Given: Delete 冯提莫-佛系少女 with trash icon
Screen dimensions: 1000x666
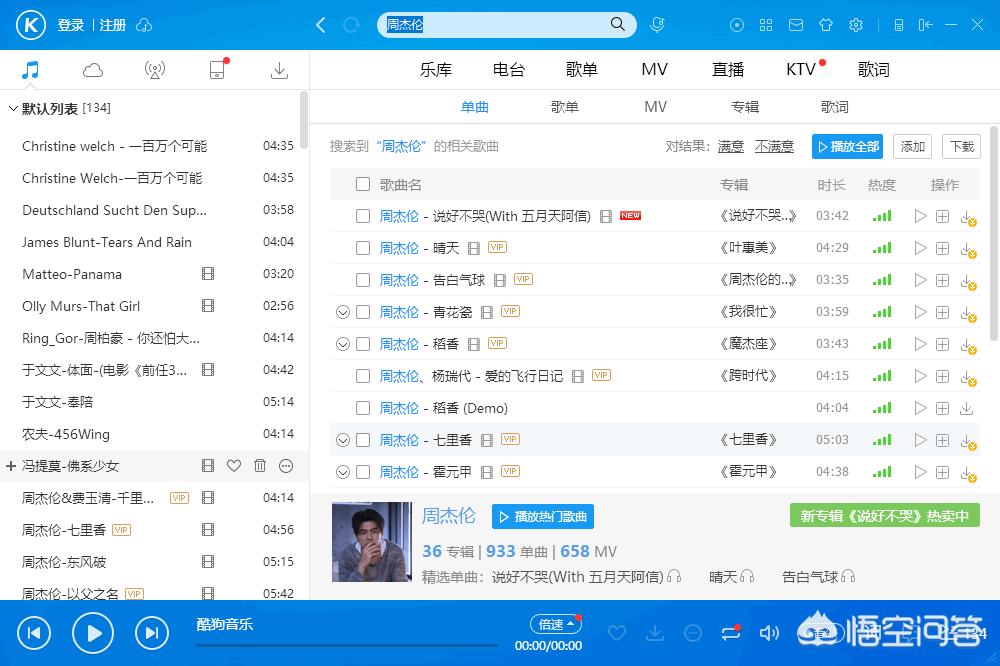Looking at the screenshot, I should [260, 466].
